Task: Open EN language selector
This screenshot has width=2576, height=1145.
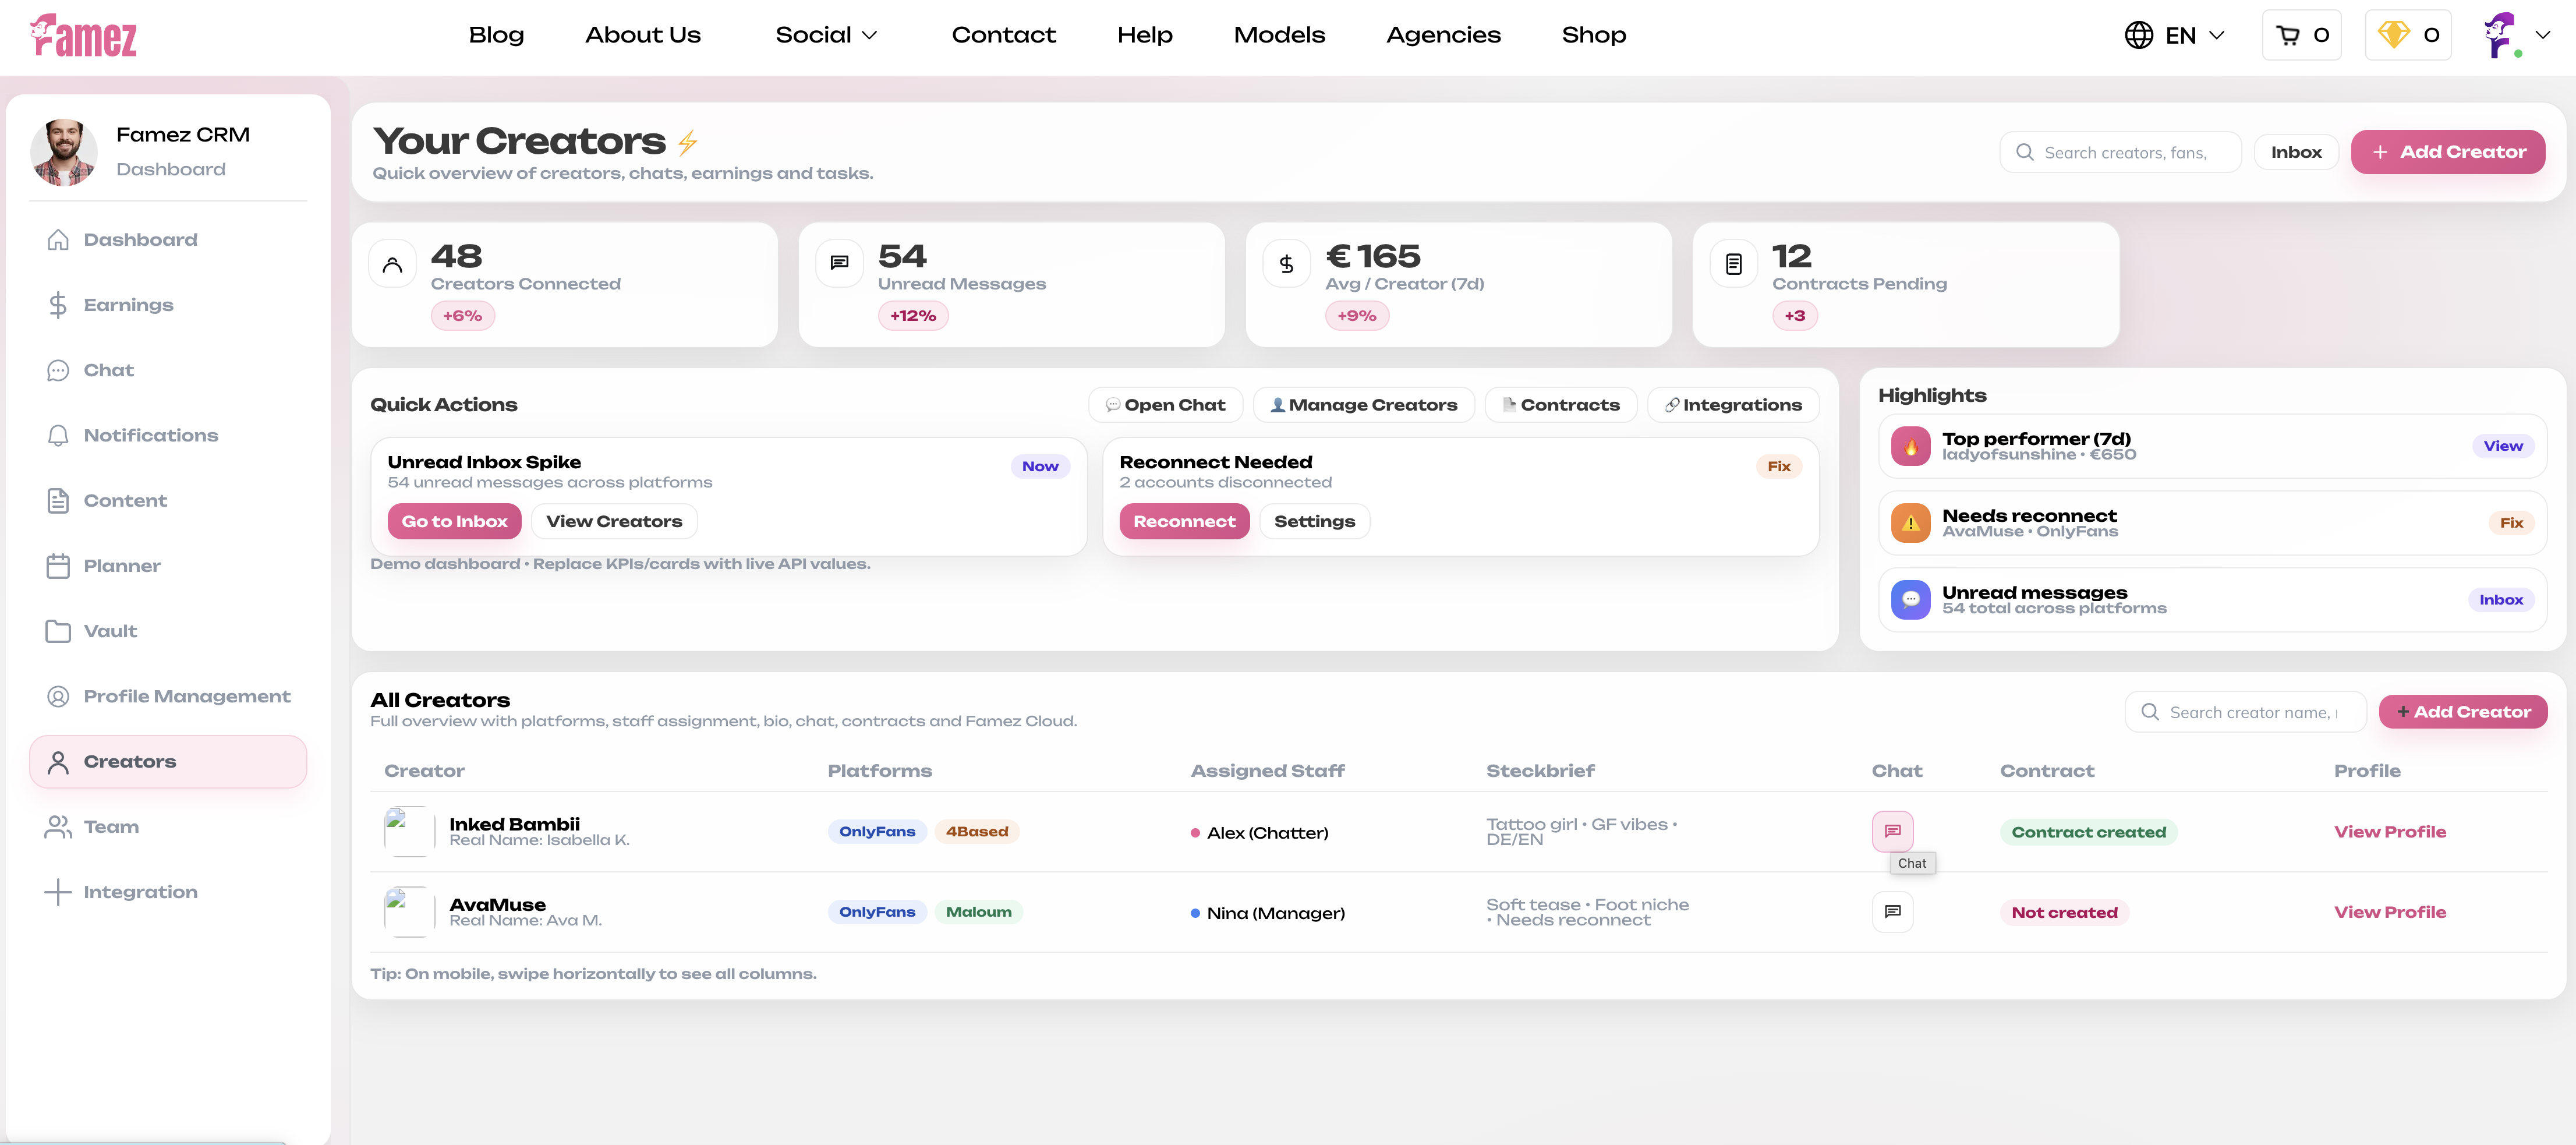Action: pos(2174,36)
